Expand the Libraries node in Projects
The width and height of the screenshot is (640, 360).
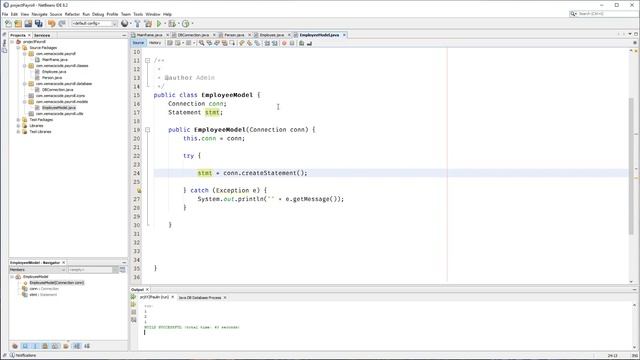point(18,126)
